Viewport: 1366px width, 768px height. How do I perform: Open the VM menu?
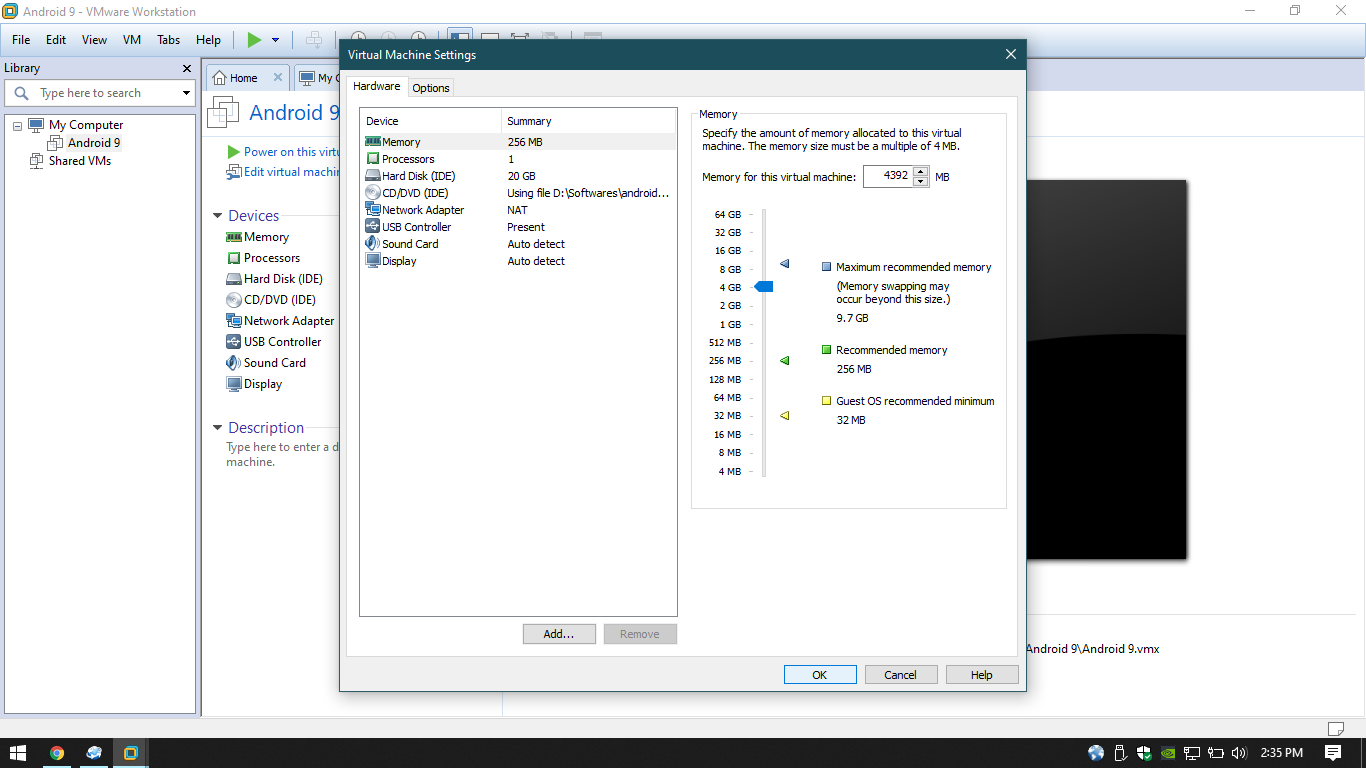coord(131,40)
